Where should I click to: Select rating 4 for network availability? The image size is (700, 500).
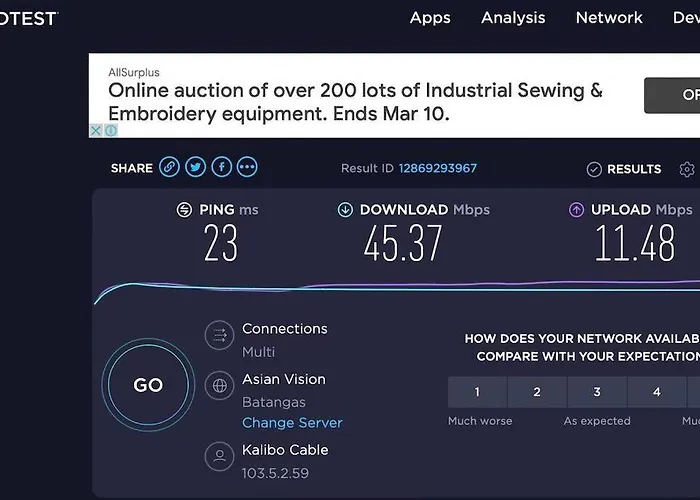[657, 392]
